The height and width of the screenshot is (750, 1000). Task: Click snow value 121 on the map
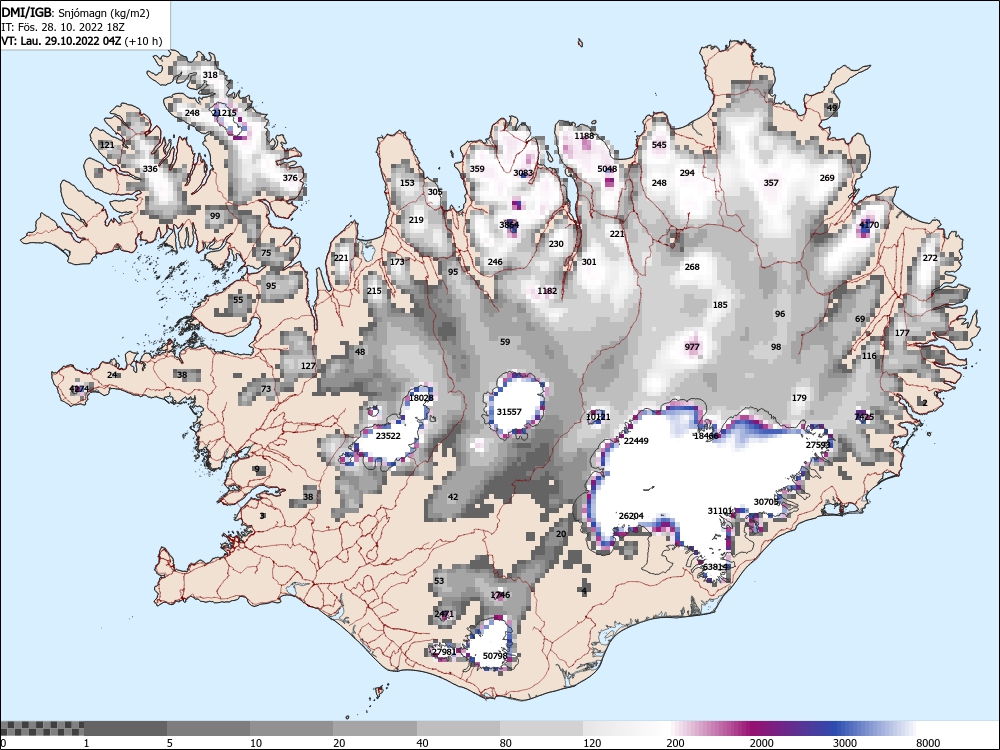coord(107,145)
